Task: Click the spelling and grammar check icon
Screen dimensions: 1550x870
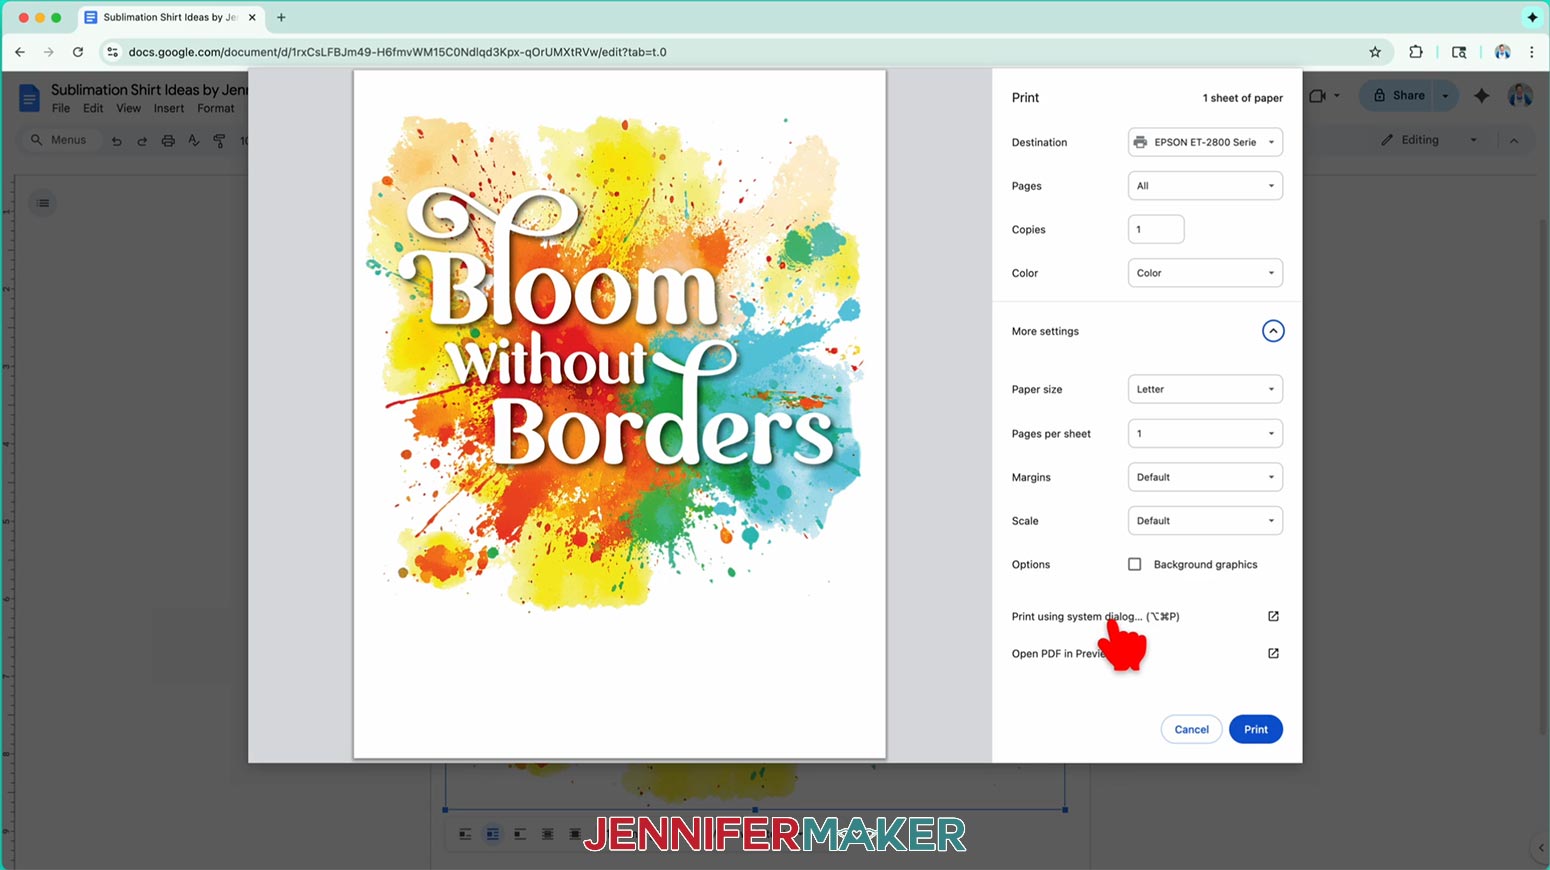Action: pyautogui.click(x=194, y=141)
